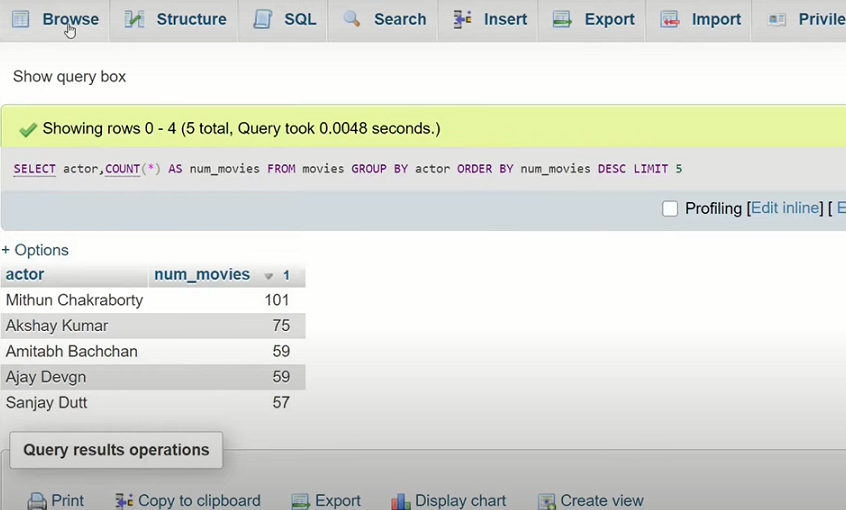Click Export link in query results operations
The height and width of the screenshot is (510, 846).
pos(338,501)
